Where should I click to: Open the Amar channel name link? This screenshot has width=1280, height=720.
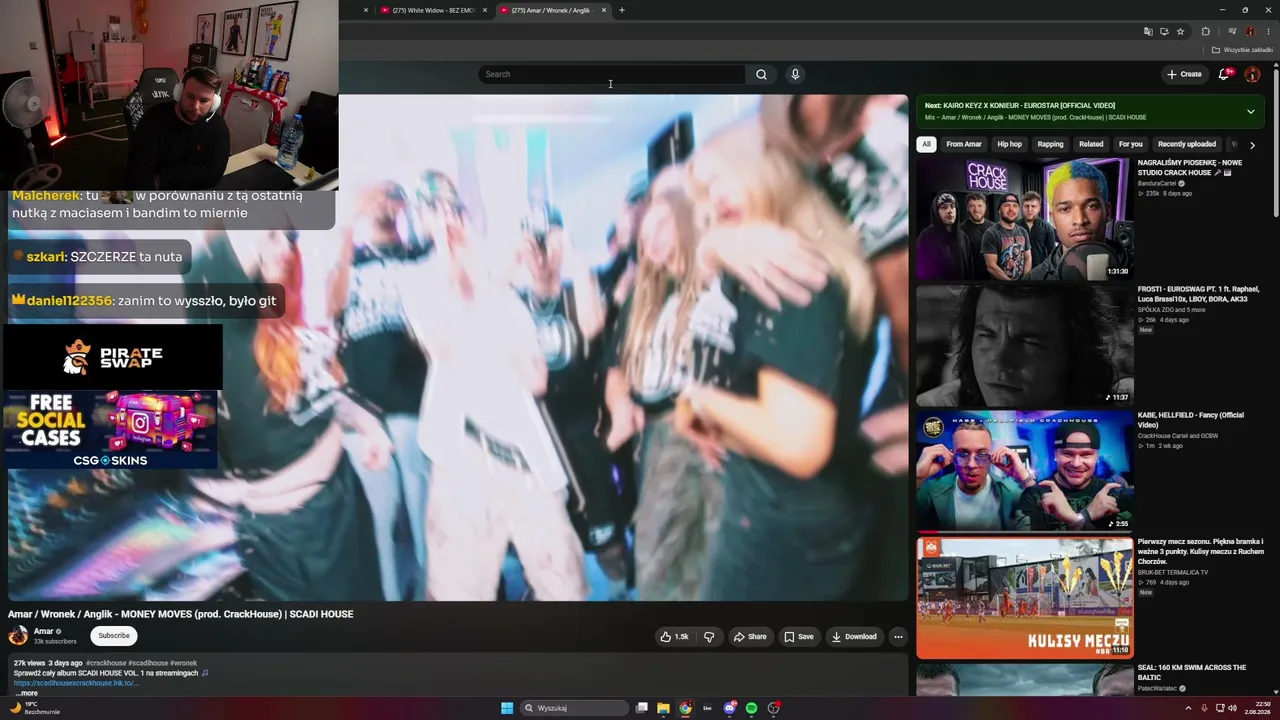[43, 632]
